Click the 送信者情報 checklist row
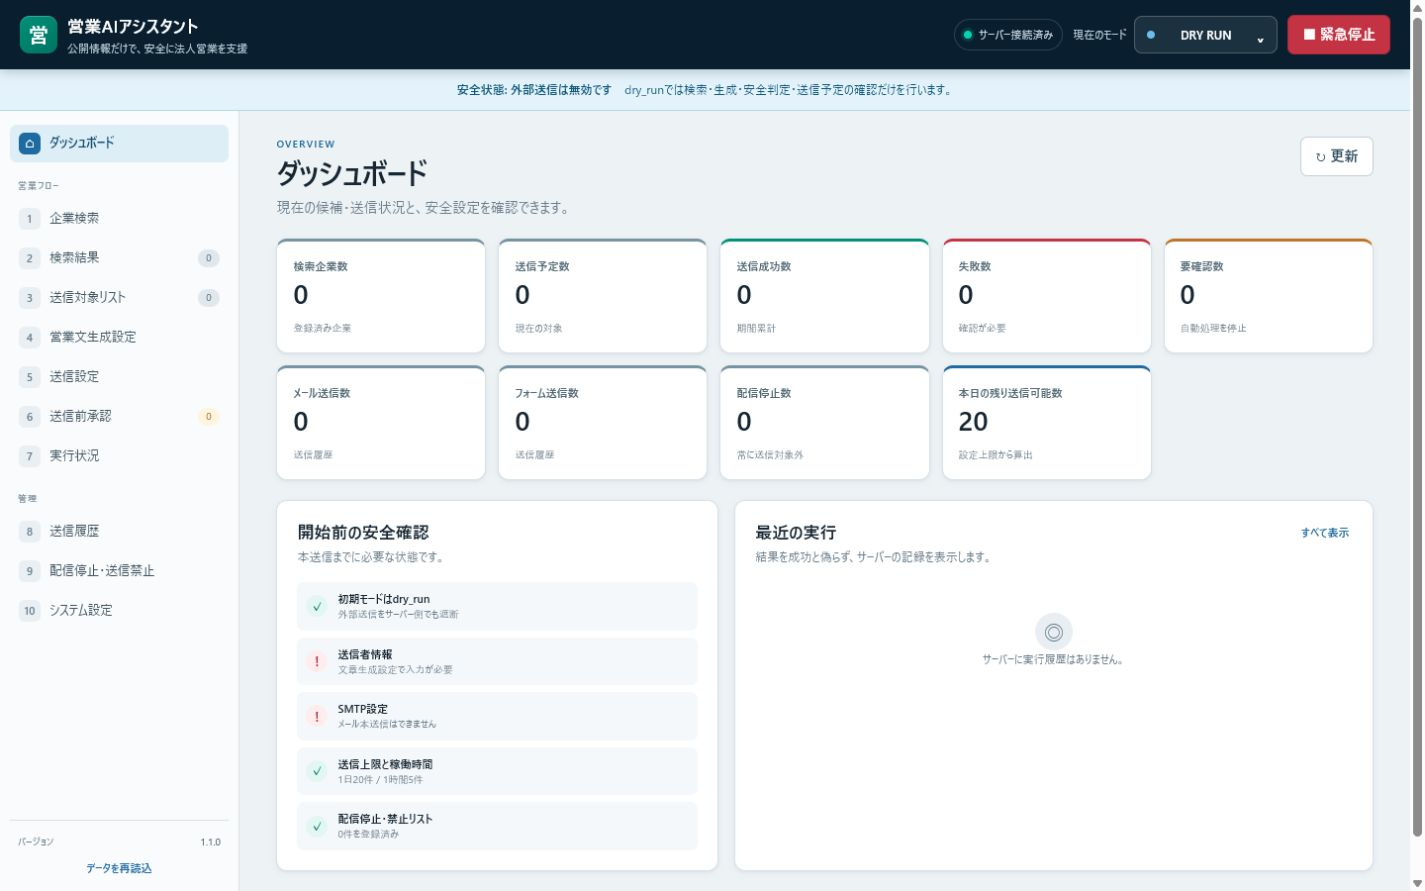Image resolution: width=1425 pixels, height=891 pixels. tap(497, 661)
